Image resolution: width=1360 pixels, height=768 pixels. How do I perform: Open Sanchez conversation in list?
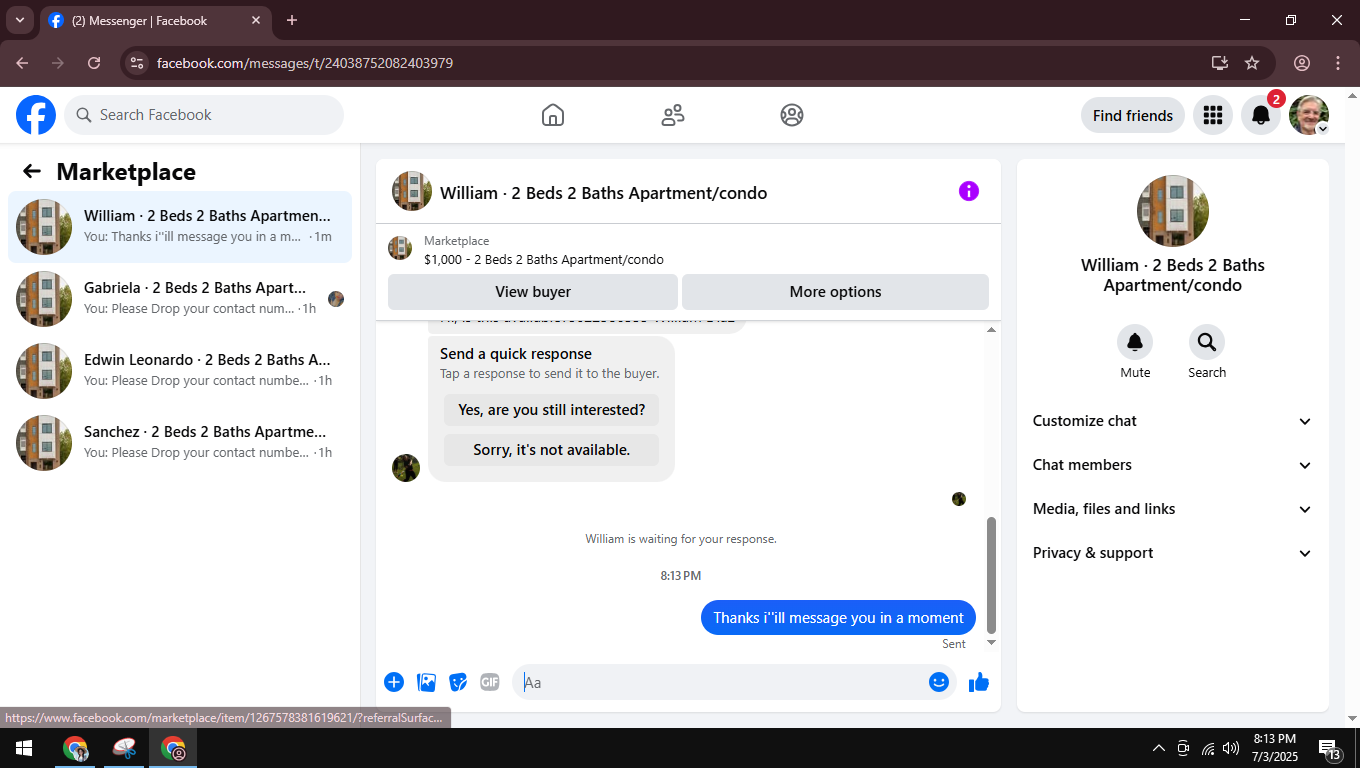coord(180,443)
